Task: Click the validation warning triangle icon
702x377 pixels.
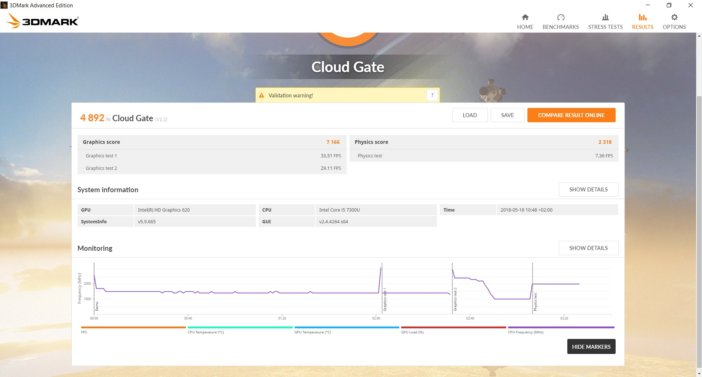Action: coord(261,95)
